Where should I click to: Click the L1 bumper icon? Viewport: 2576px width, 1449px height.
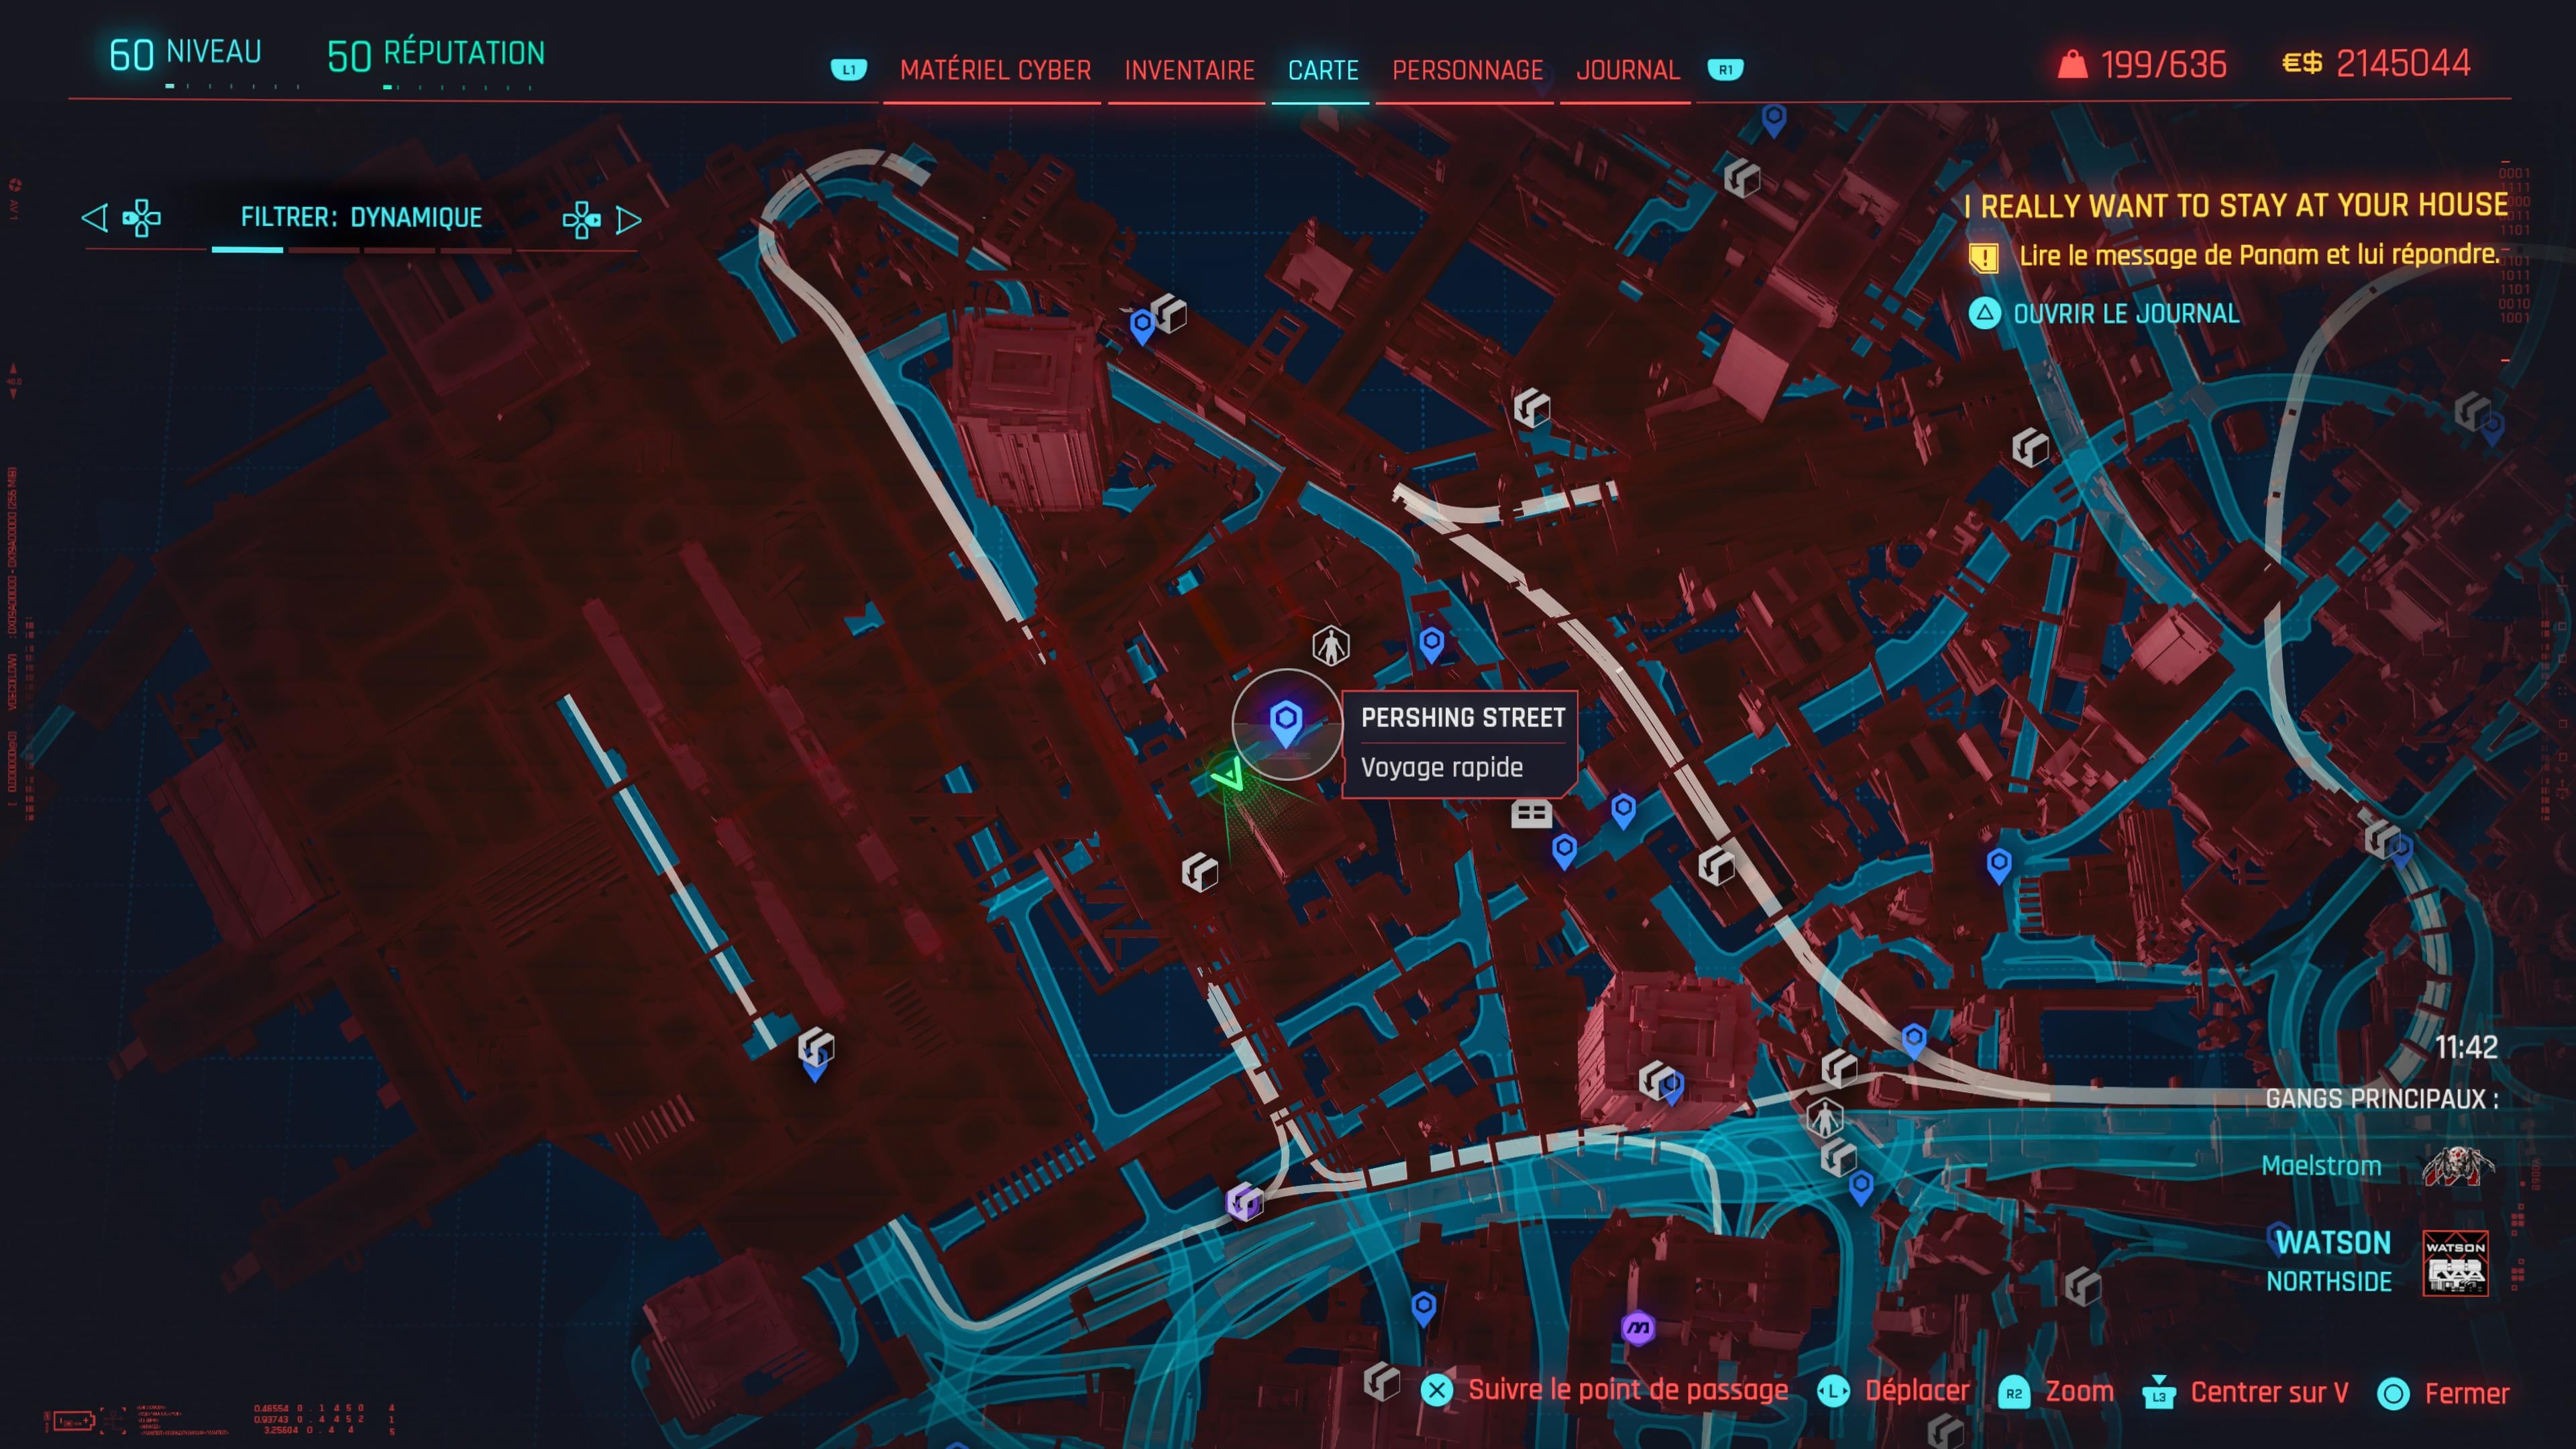(x=849, y=69)
